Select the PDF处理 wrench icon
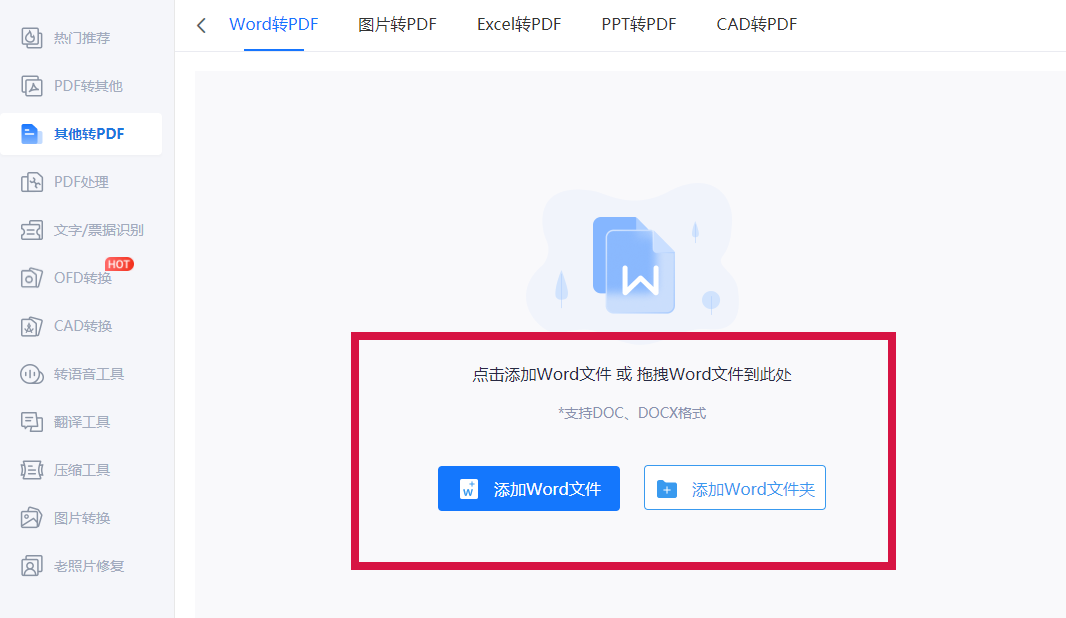Screen dimensions: 1066x618 click(x=31, y=182)
